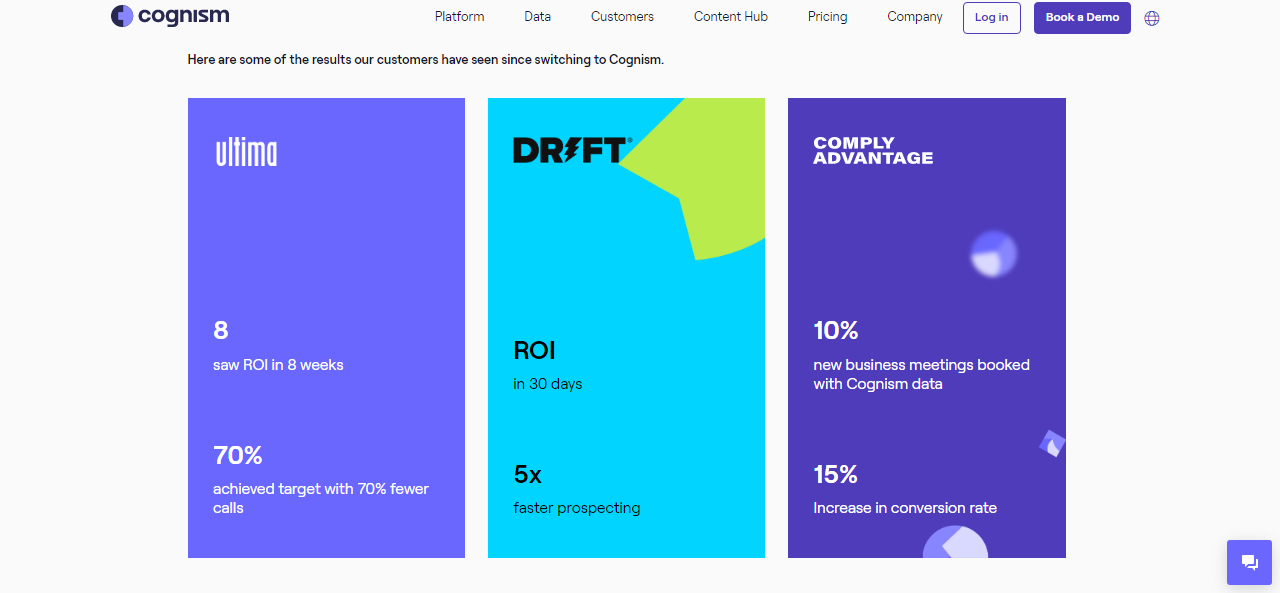The height and width of the screenshot is (593, 1280).
Task: Click the intro sentence about customer results
Action: [x=426, y=60]
